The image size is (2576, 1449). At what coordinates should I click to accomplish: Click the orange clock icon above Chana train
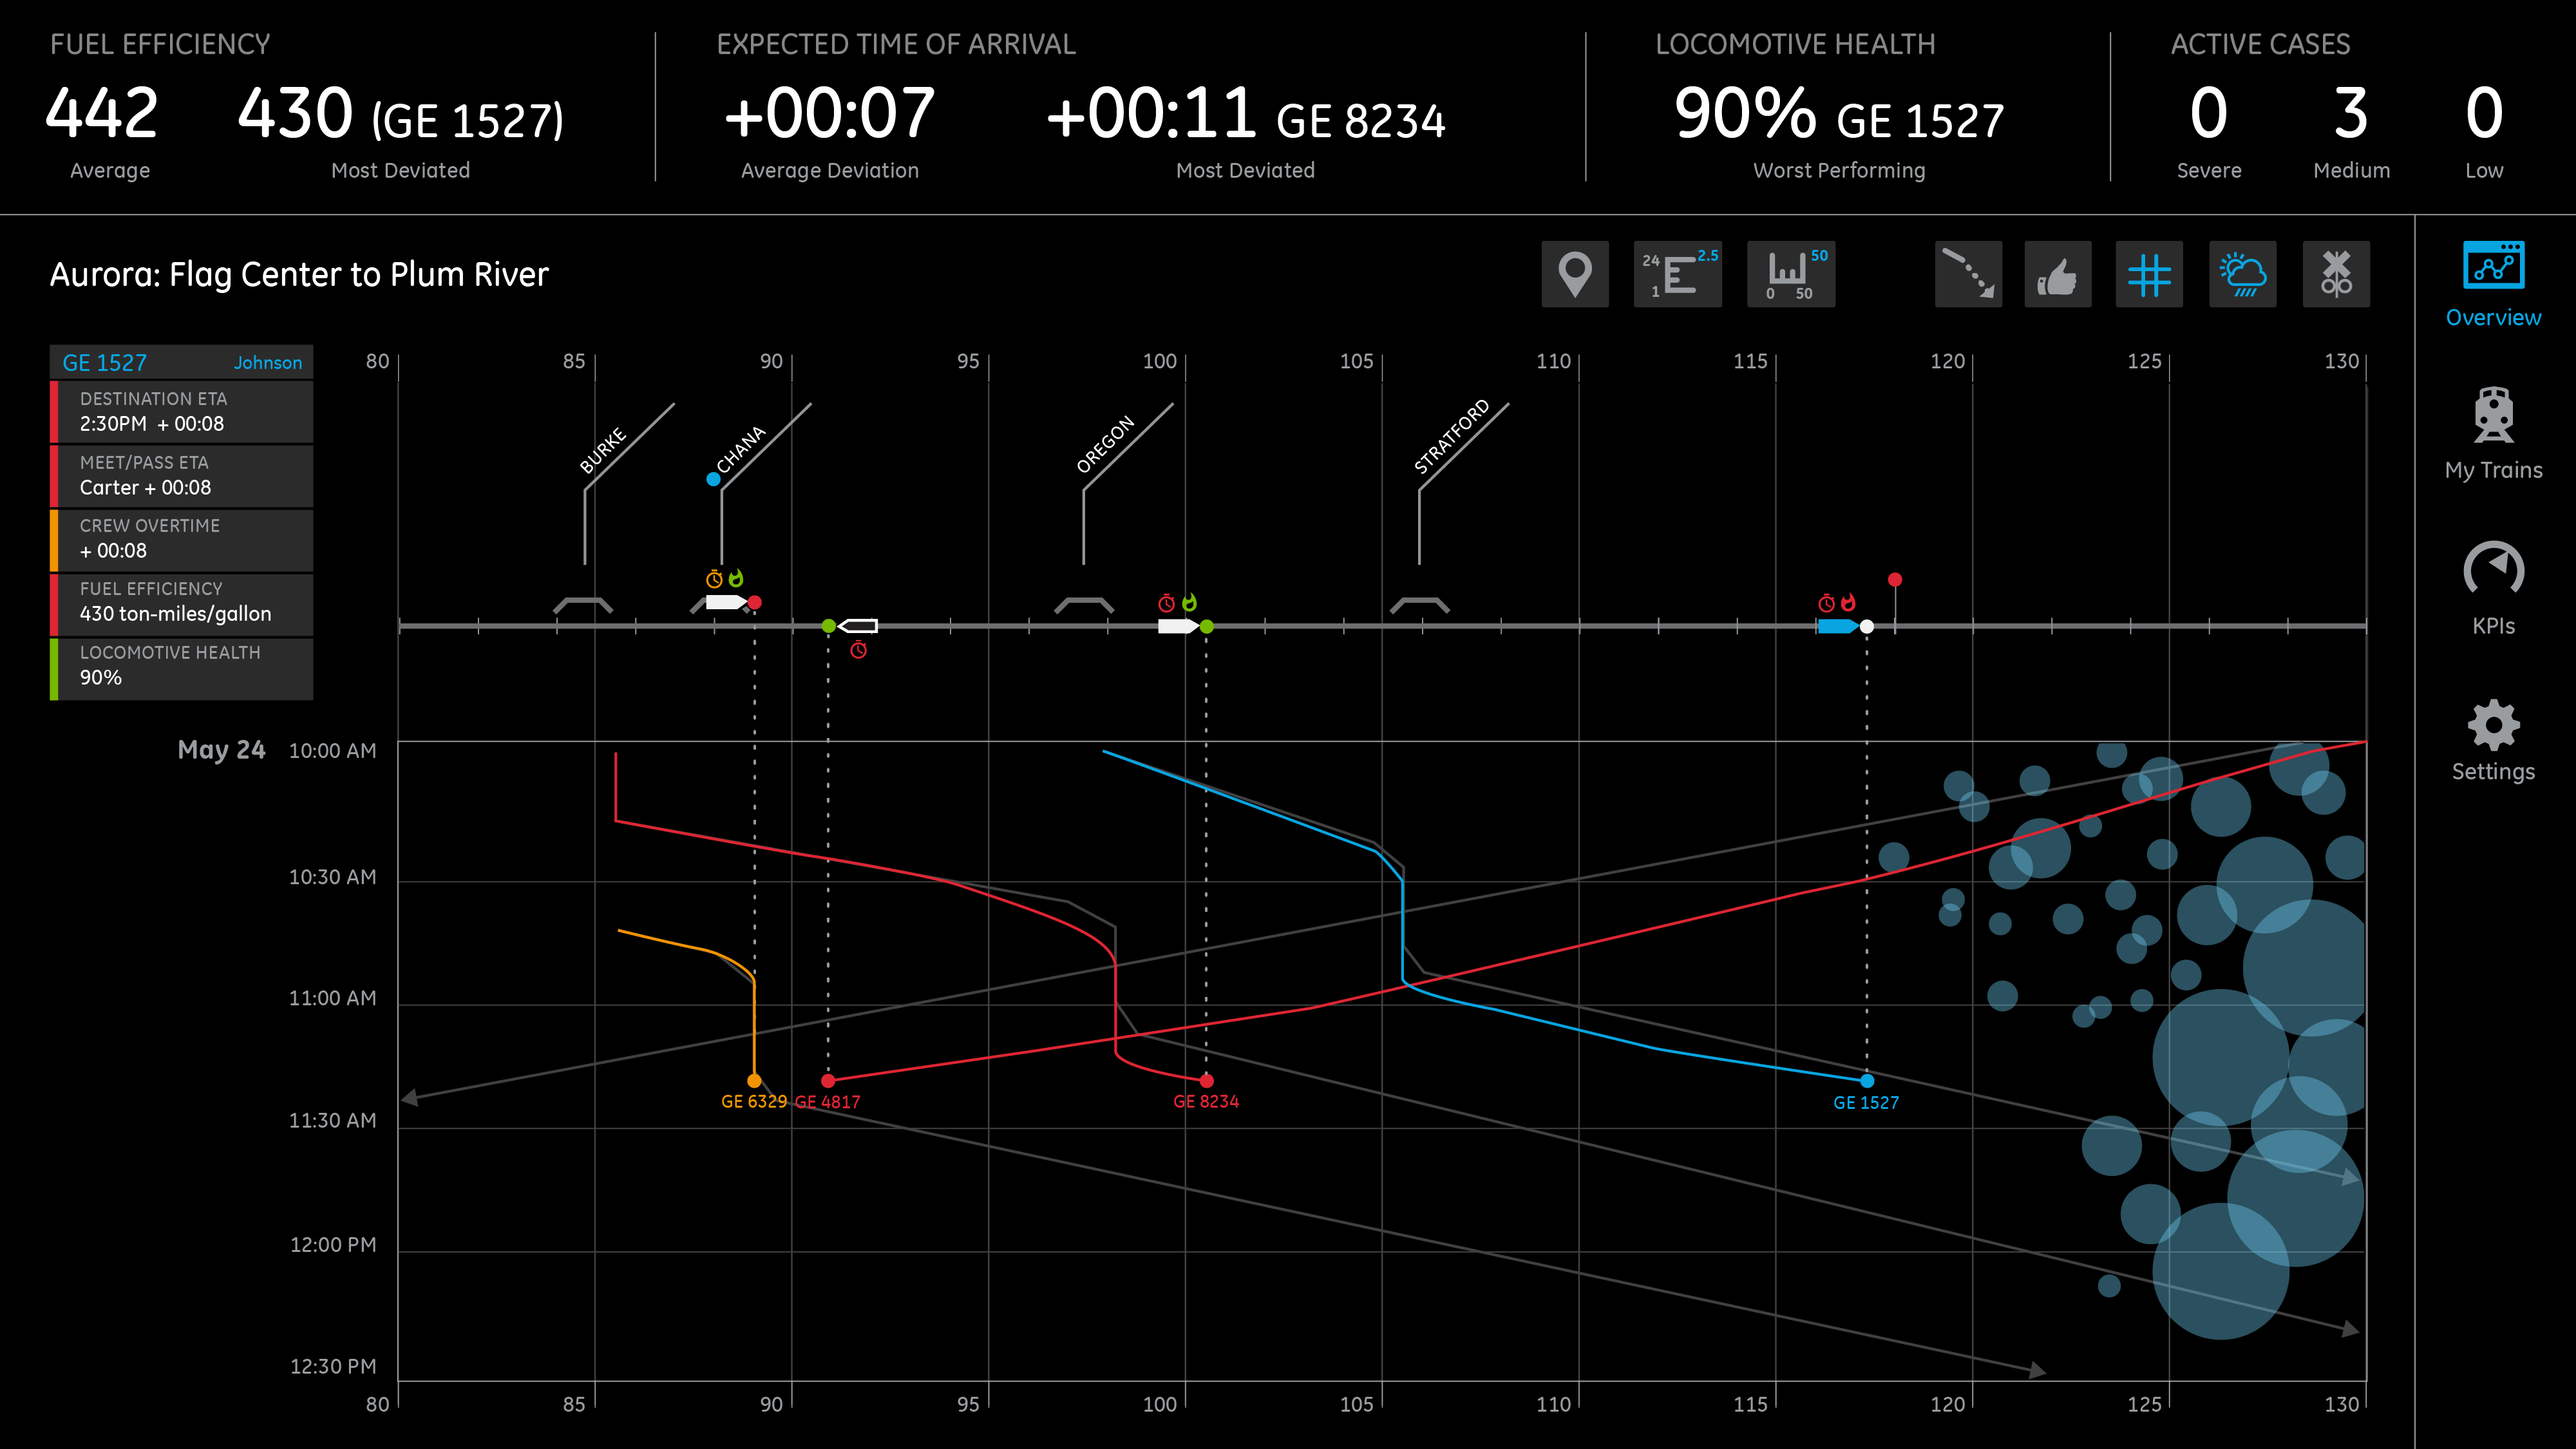click(714, 579)
